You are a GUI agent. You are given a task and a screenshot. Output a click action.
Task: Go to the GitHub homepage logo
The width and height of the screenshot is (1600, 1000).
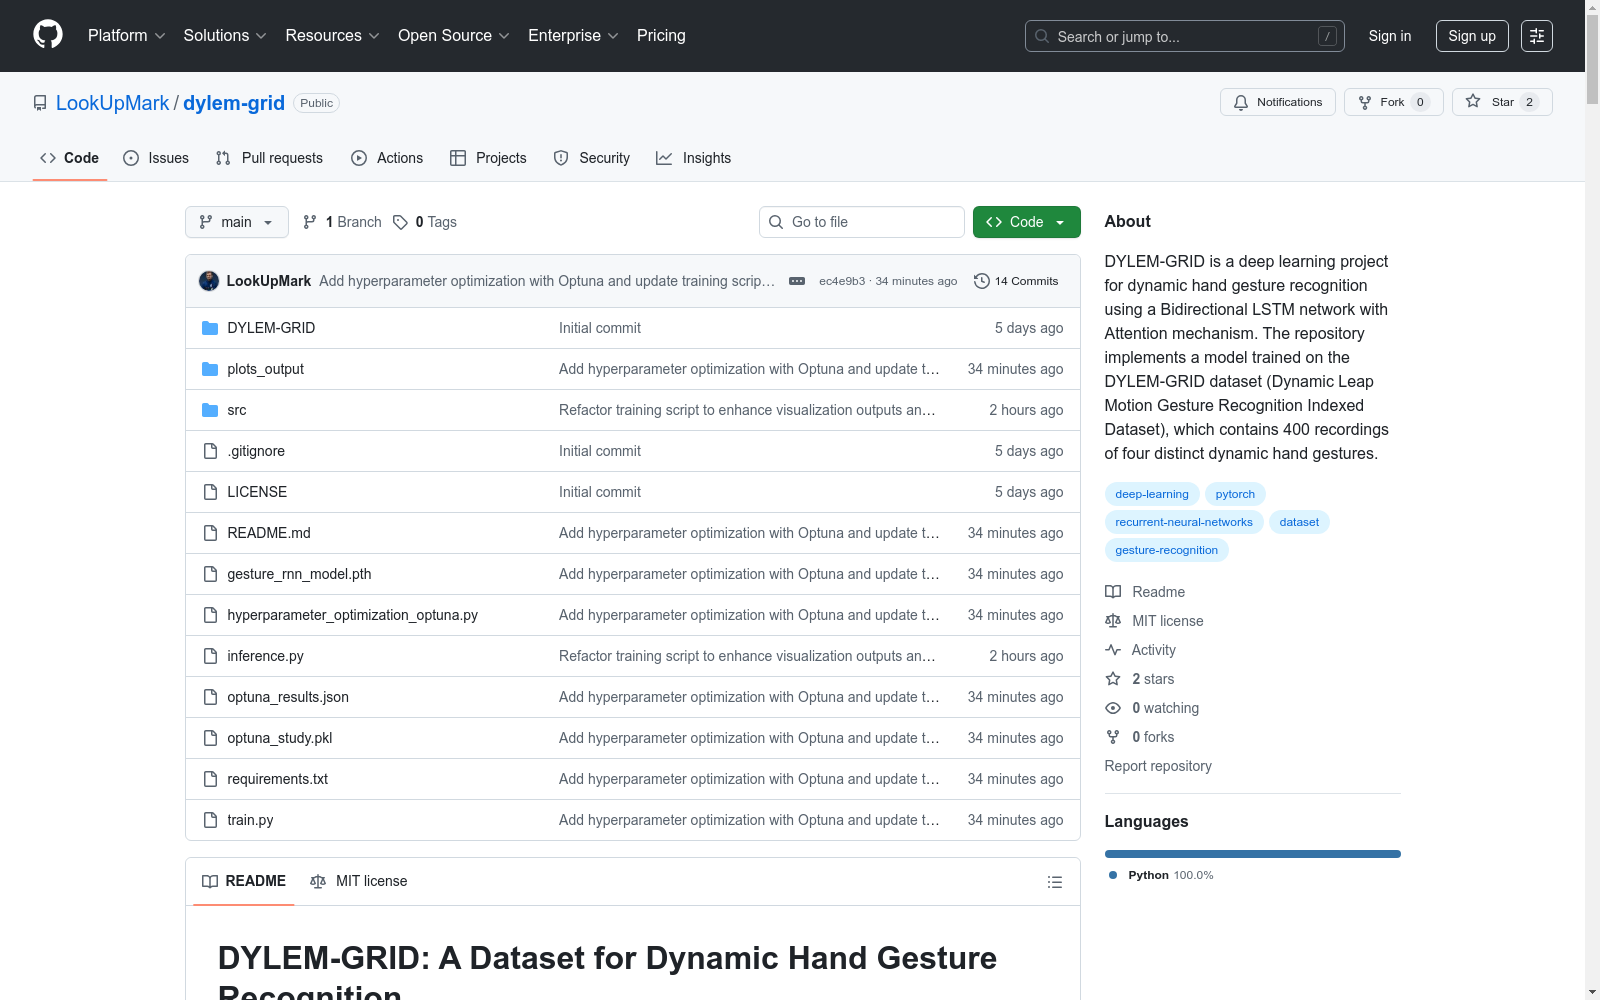pyautogui.click(x=48, y=35)
